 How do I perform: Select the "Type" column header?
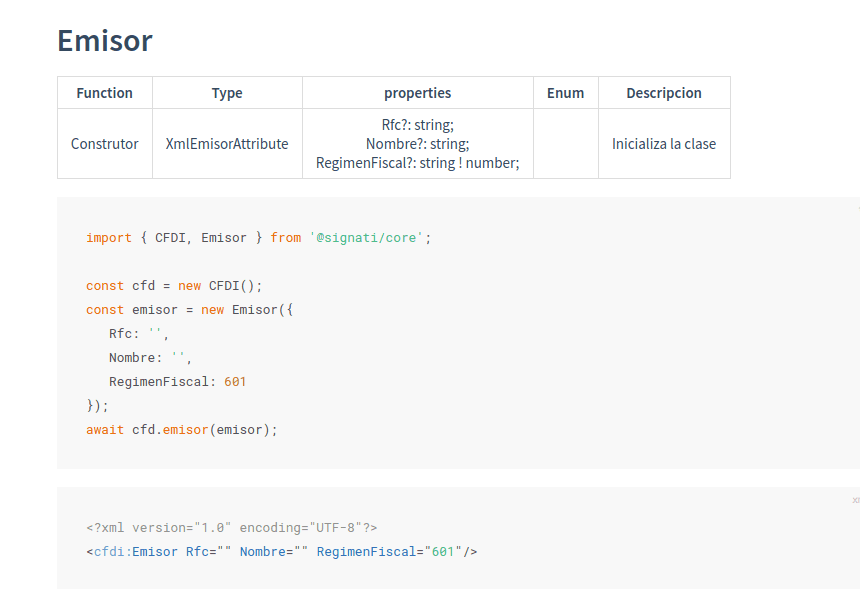coord(227,93)
